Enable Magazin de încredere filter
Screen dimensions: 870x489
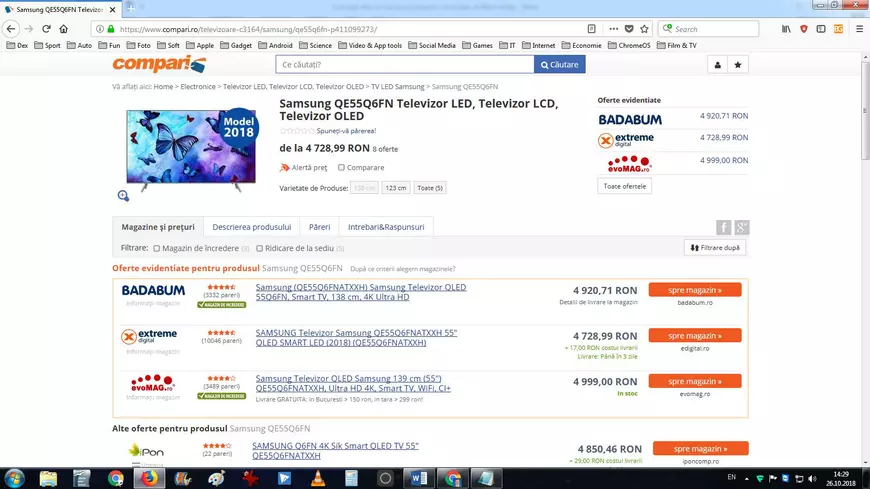[156, 249]
